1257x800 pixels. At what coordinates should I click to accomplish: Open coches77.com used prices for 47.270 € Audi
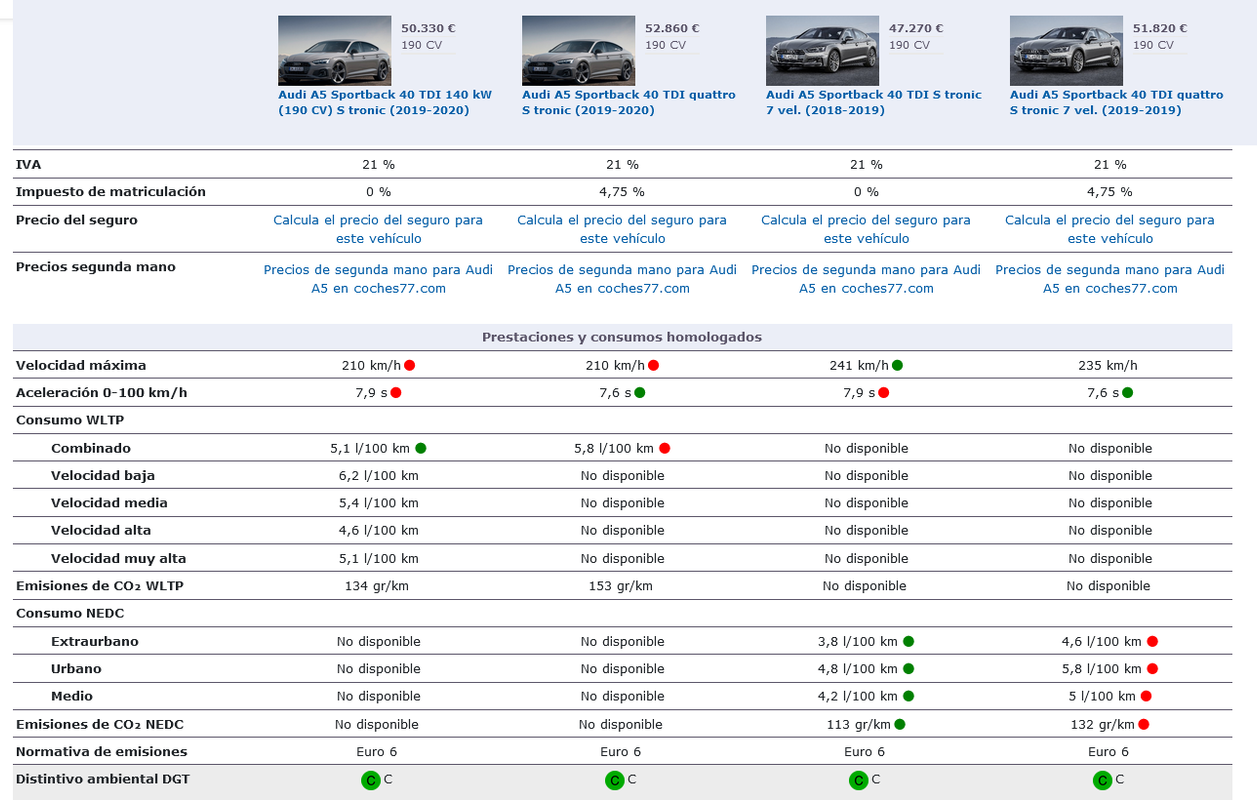pyautogui.click(x=866, y=279)
